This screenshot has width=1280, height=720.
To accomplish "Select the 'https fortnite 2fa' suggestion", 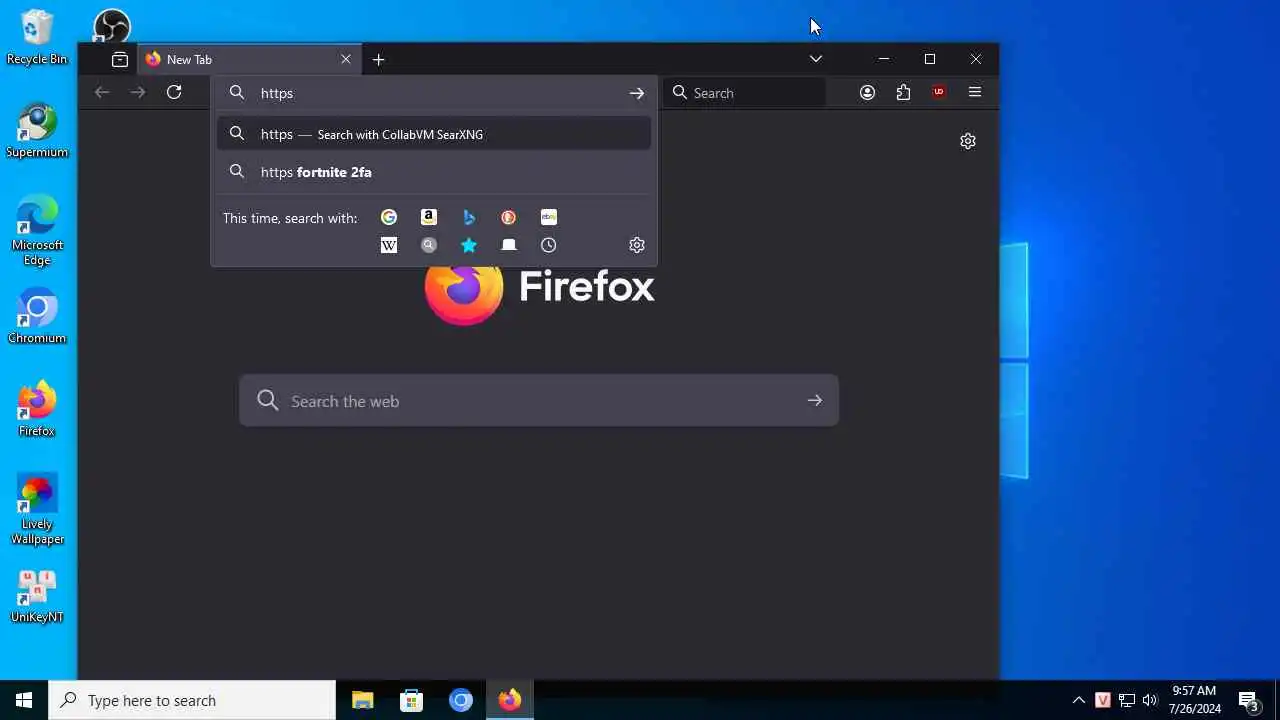I will [434, 172].
